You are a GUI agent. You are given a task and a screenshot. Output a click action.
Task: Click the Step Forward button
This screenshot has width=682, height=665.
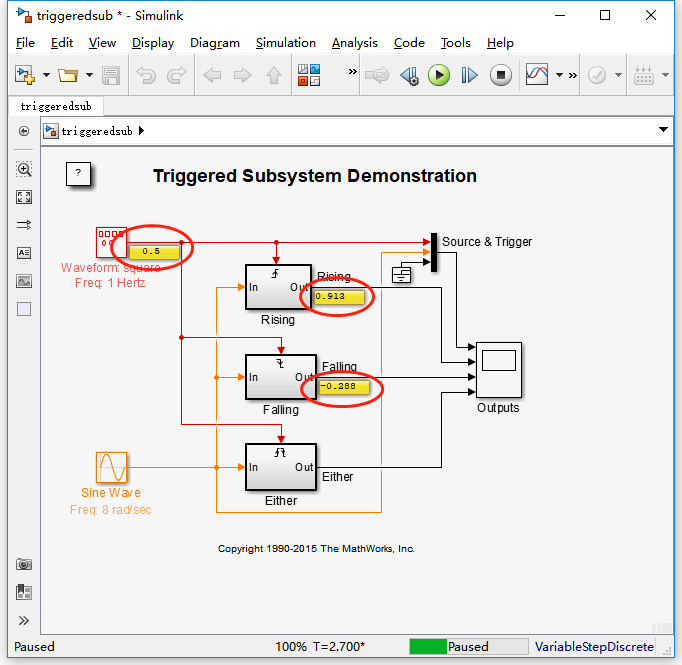pyautogui.click(x=469, y=75)
